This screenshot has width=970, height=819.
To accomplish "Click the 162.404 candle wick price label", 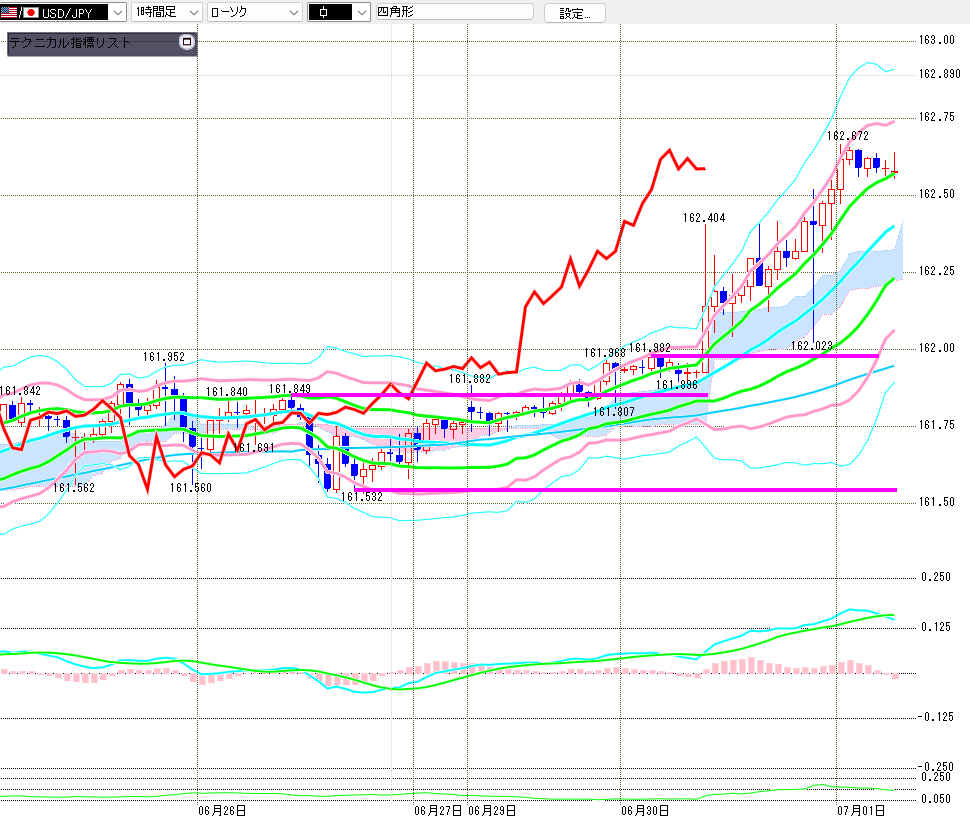I will click(x=704, y=218).
